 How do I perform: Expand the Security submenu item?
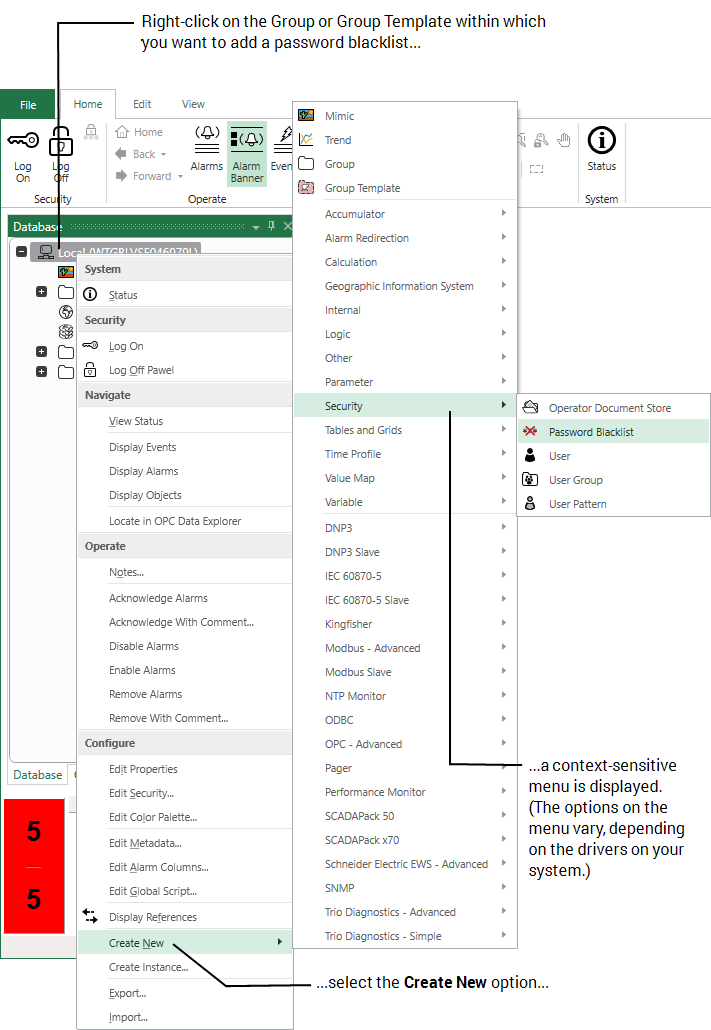point(404,406)
